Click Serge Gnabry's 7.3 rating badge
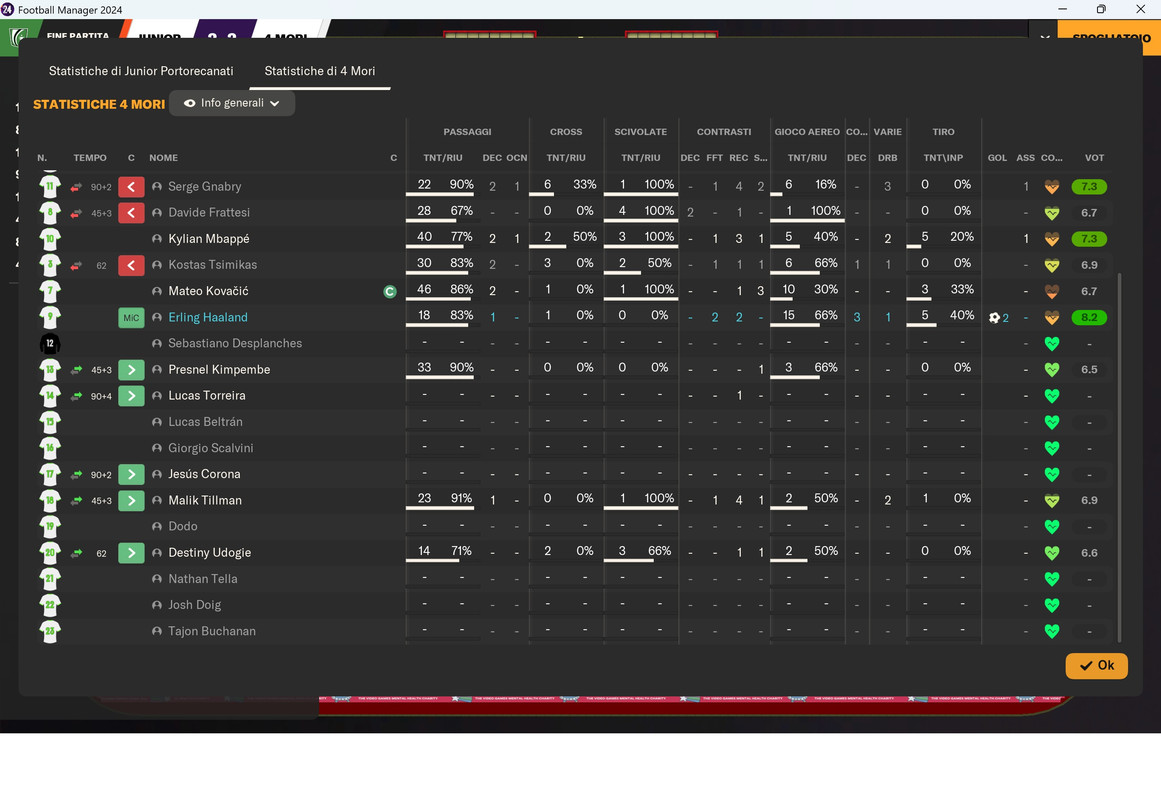 point(1088,187)
